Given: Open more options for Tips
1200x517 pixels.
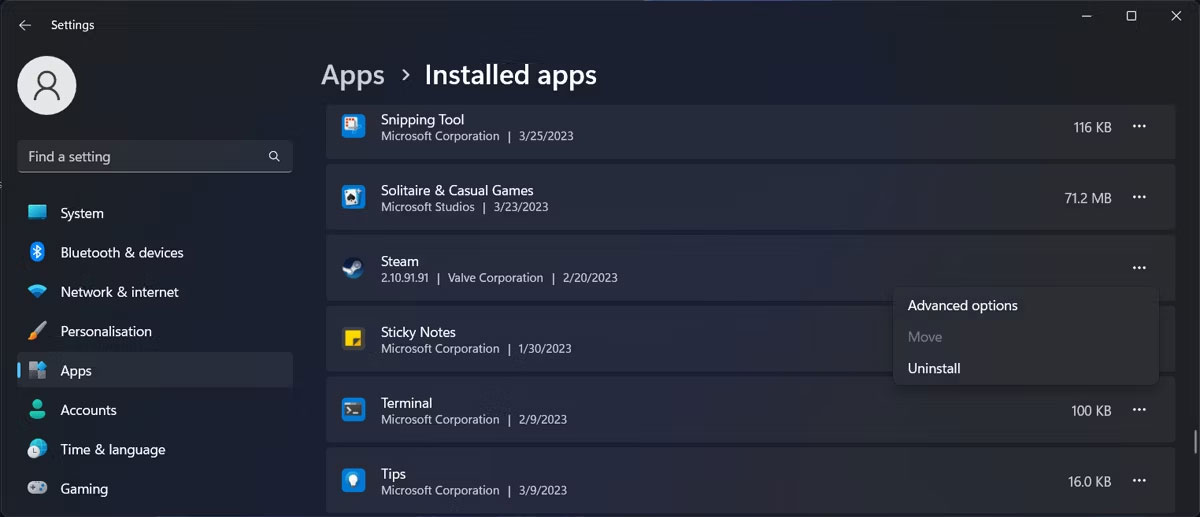Looking at the screenshot, I should click(x=1139, y=481).
